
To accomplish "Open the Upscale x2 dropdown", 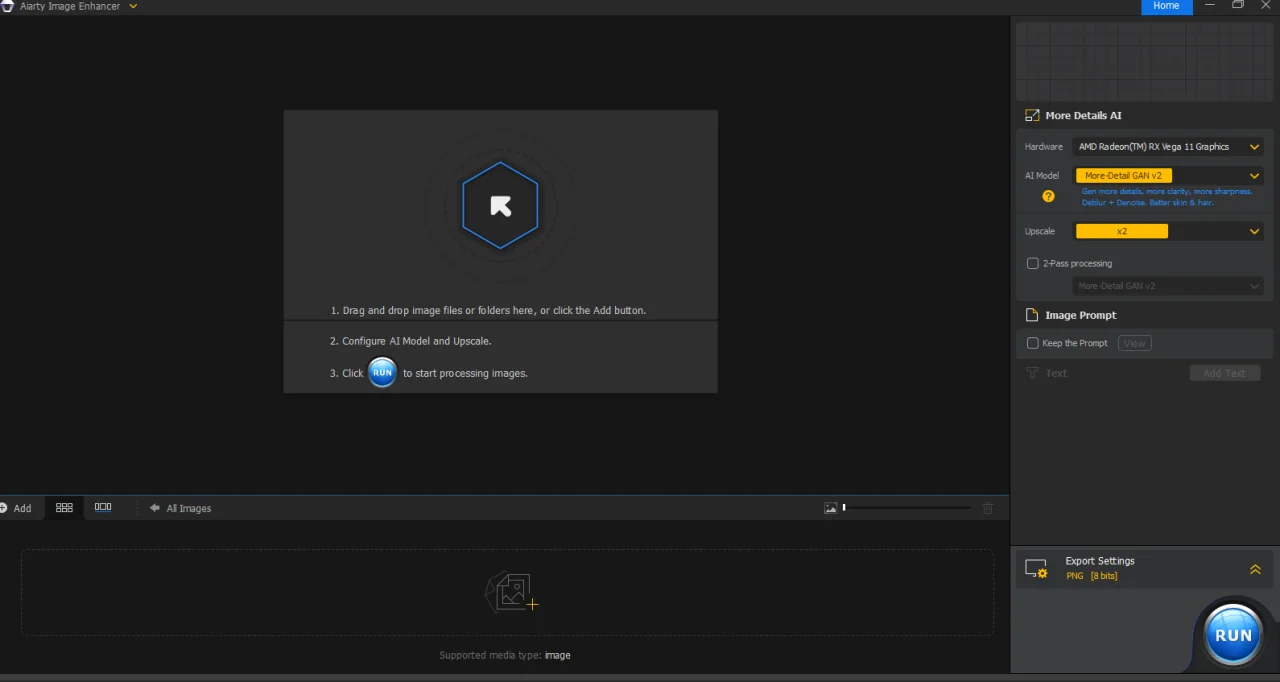I will (x=1168, y=231).
